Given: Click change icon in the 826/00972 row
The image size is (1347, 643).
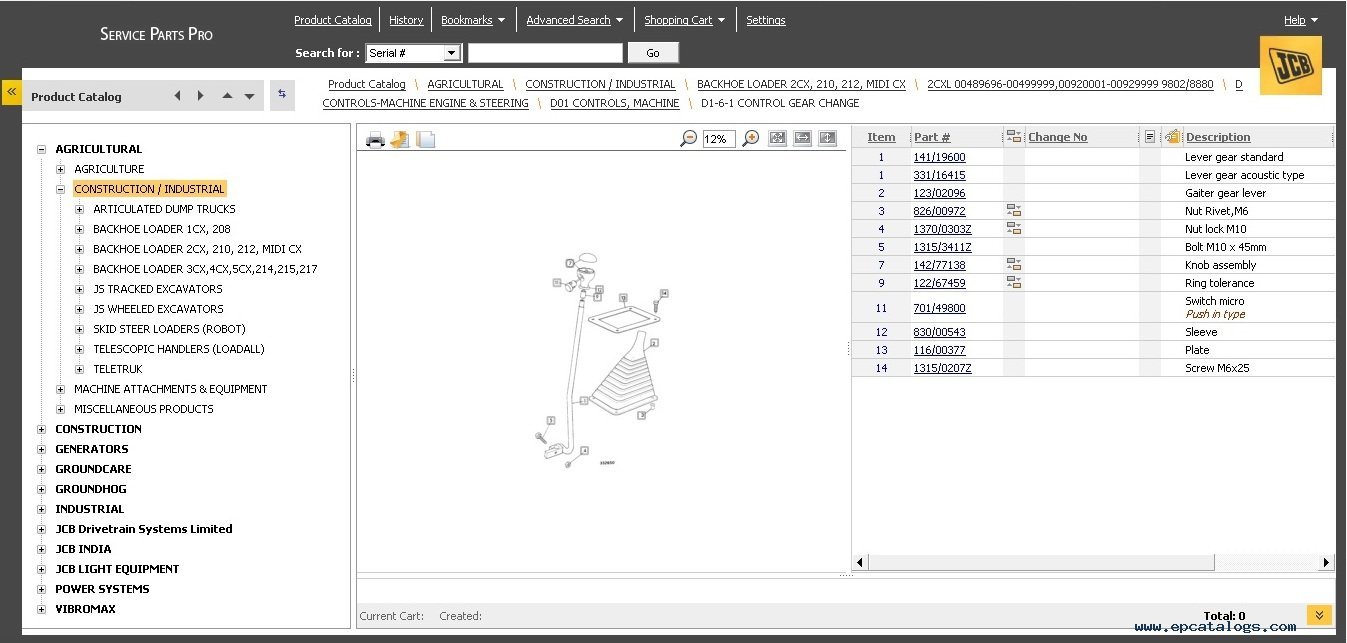Looking at the screenshot, I should click(1014, 211).
